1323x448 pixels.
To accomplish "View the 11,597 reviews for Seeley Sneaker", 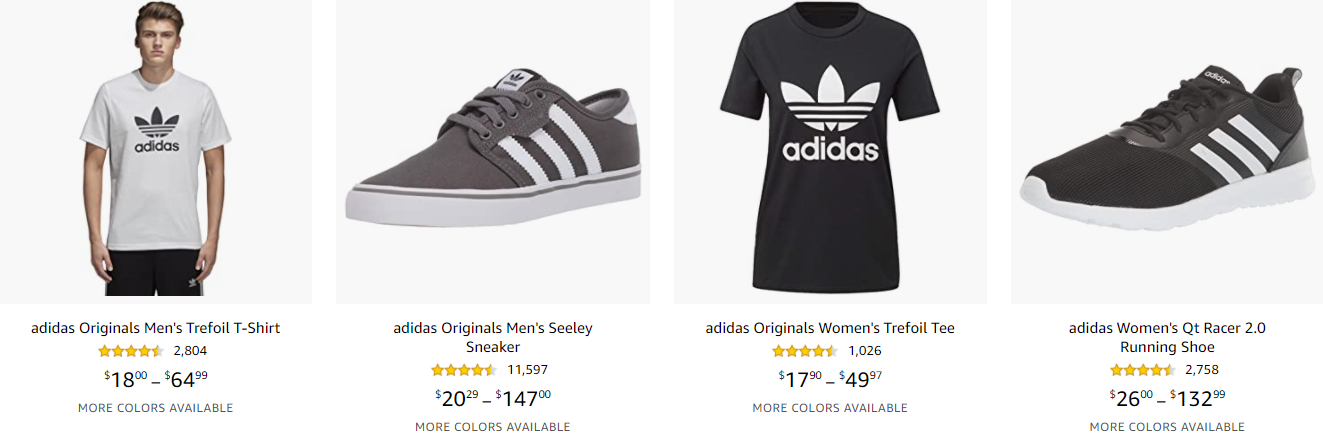I will tap(527, 370).
